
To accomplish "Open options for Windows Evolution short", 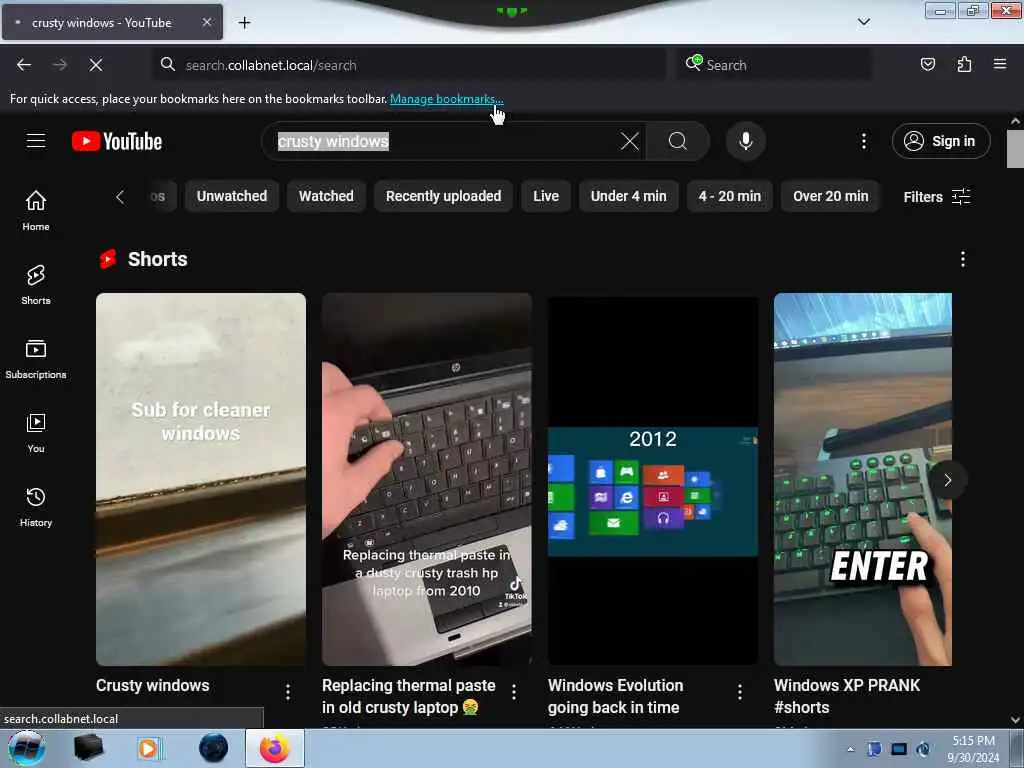I will (740, 692).
